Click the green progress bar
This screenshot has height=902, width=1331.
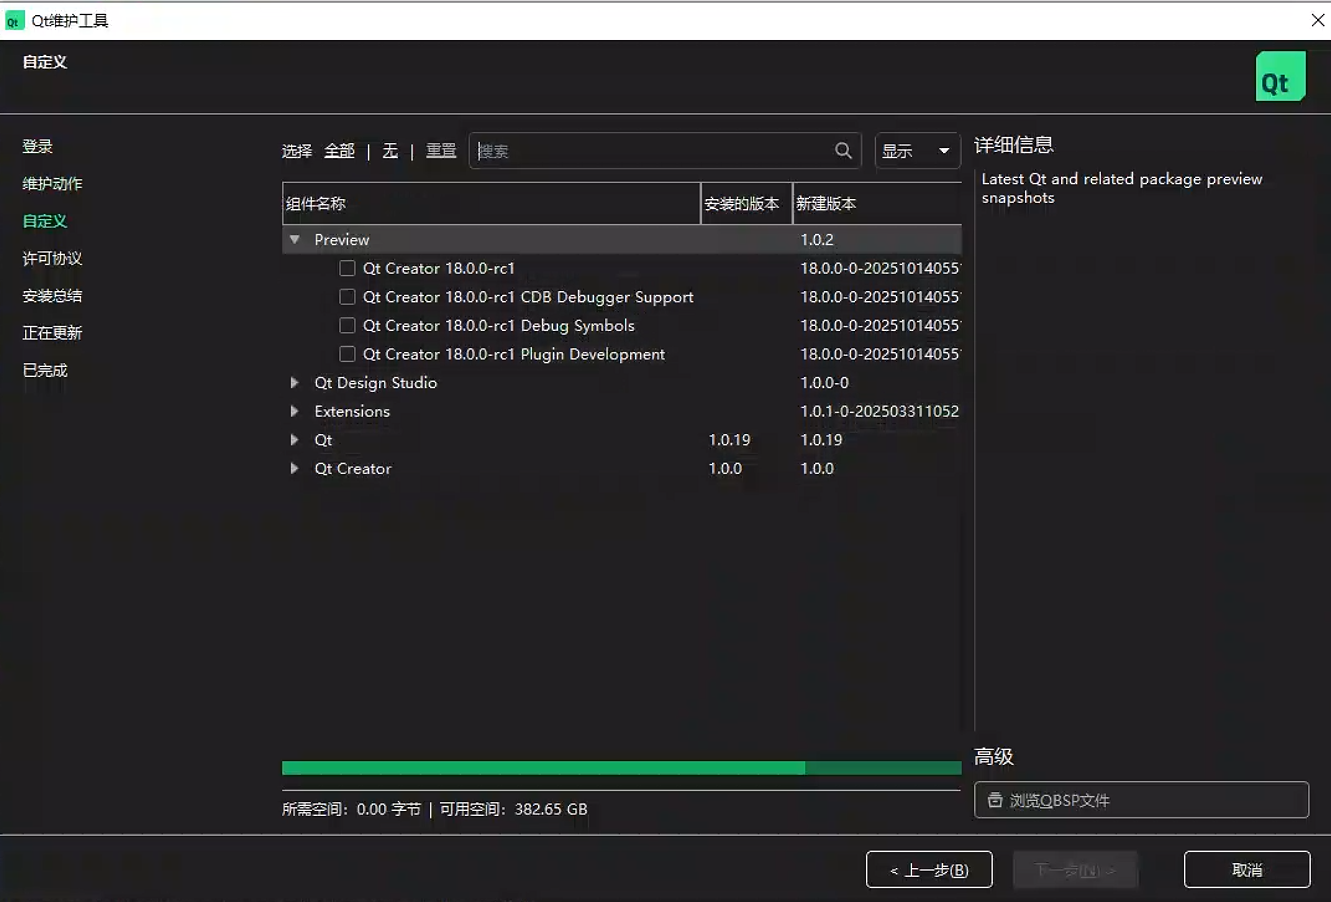pos(621,768)
